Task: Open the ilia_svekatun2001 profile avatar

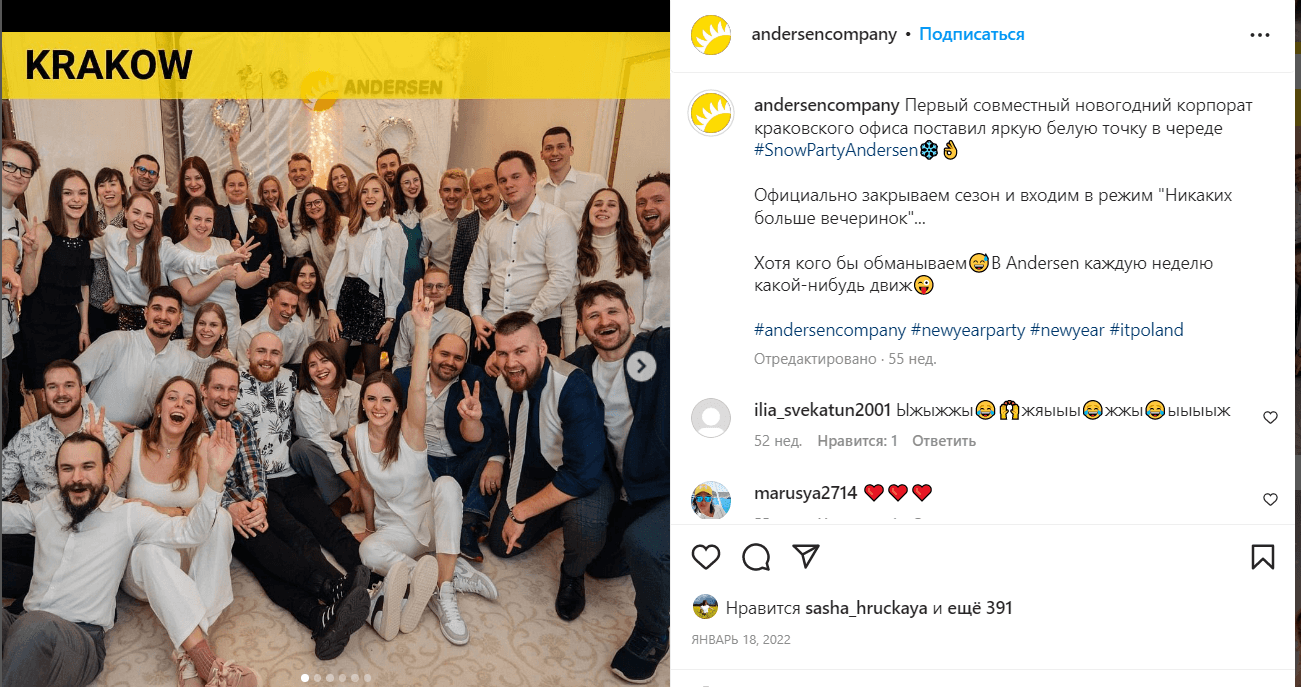Action: 711,418
